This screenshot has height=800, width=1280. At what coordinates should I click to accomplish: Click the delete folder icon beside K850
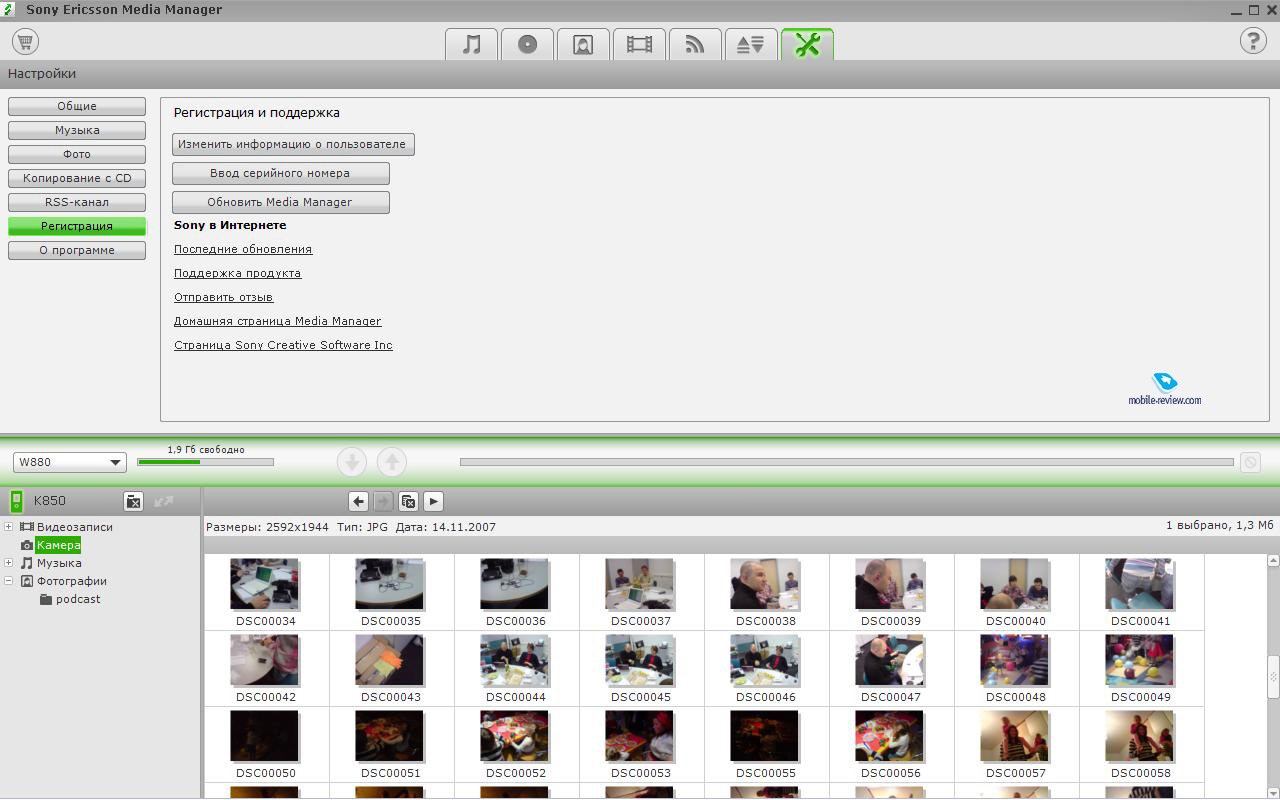click(133, 501)
